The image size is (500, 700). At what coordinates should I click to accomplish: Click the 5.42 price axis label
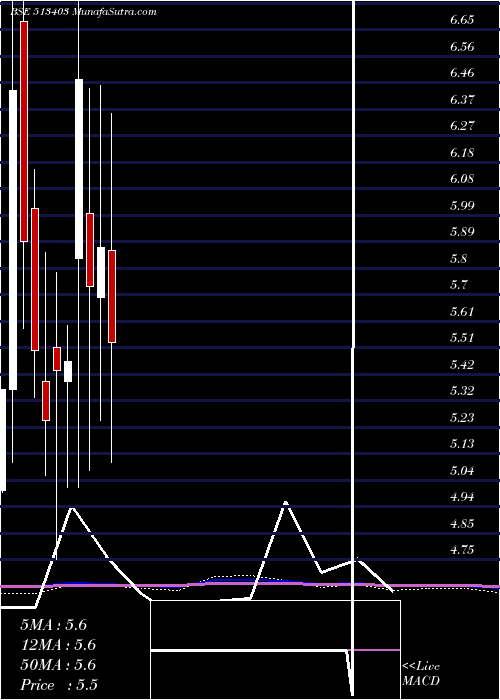pos(462,365)
